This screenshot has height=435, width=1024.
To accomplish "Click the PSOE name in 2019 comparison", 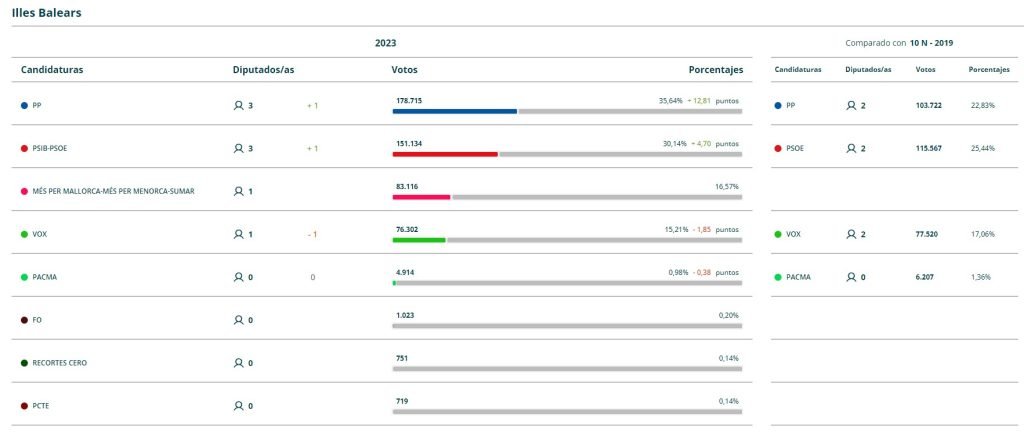I will point(795,148).
